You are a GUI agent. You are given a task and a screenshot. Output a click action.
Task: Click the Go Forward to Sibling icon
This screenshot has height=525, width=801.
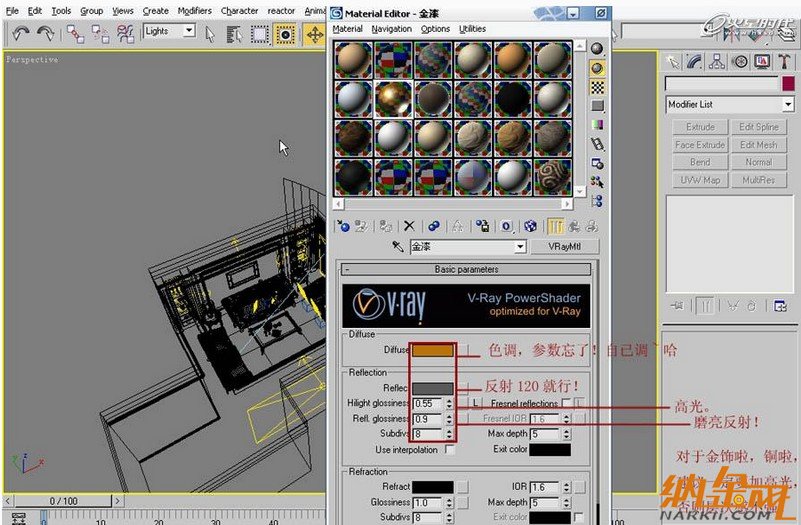592,226
